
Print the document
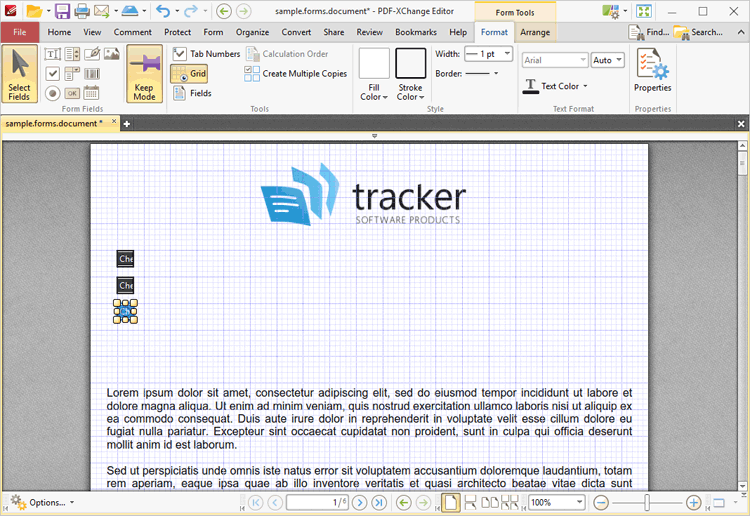tap(82, 11)
